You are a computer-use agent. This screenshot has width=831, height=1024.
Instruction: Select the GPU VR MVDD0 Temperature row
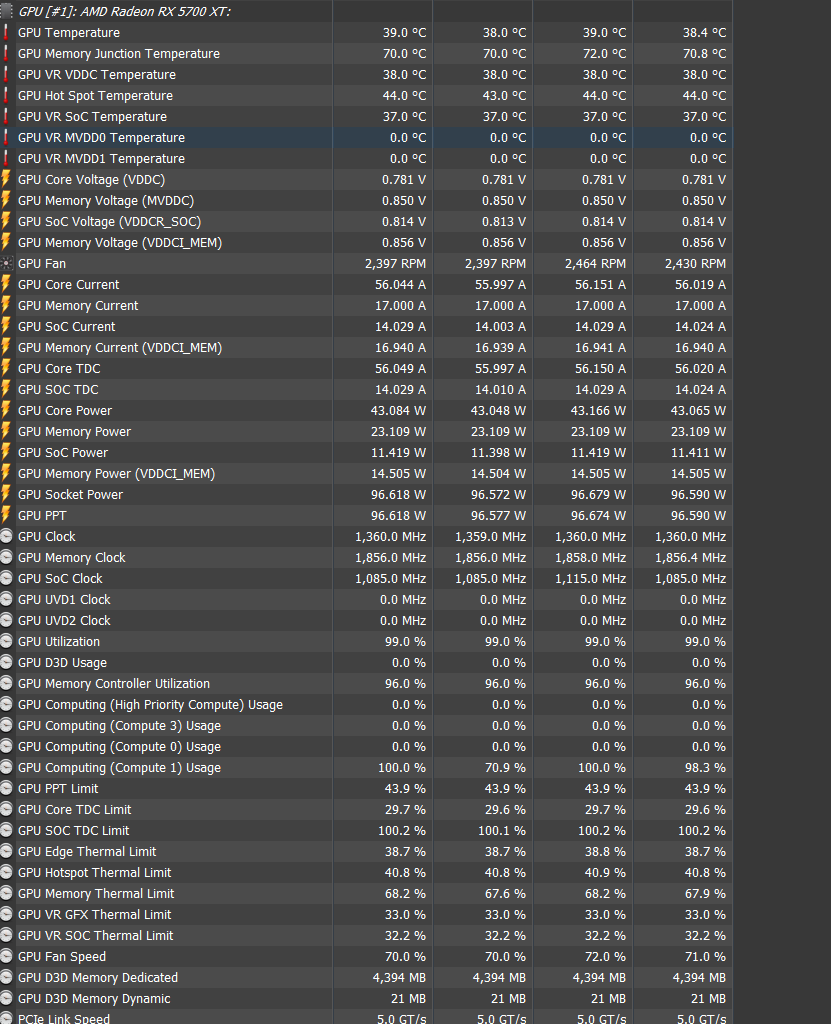click(x=366, y=138)
